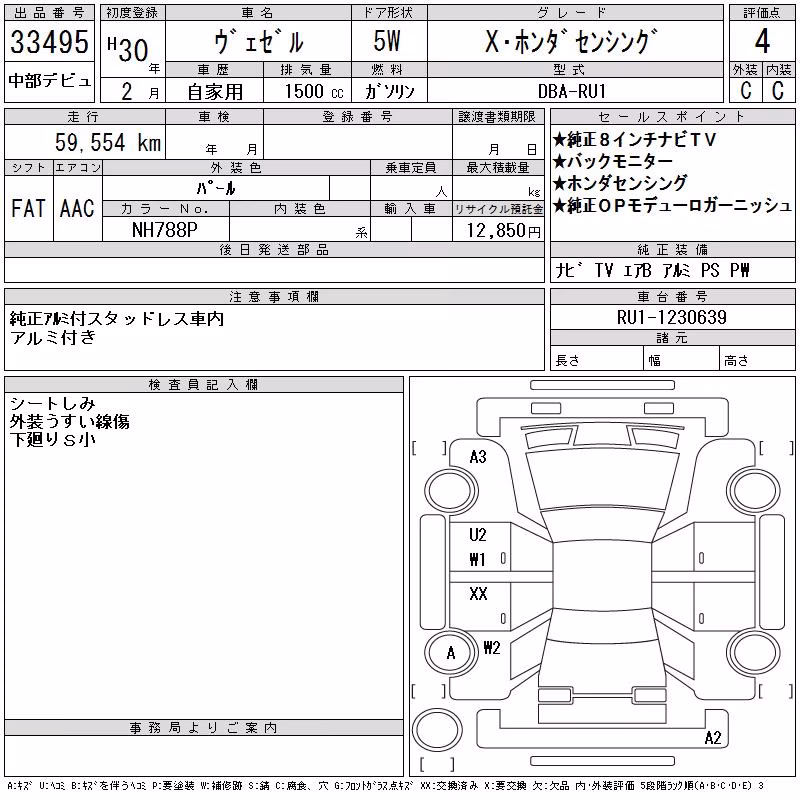Image resolution: width=800 pixels, height=800 pixels.
Task: Click exterior color パール
Action: point(216,188)
